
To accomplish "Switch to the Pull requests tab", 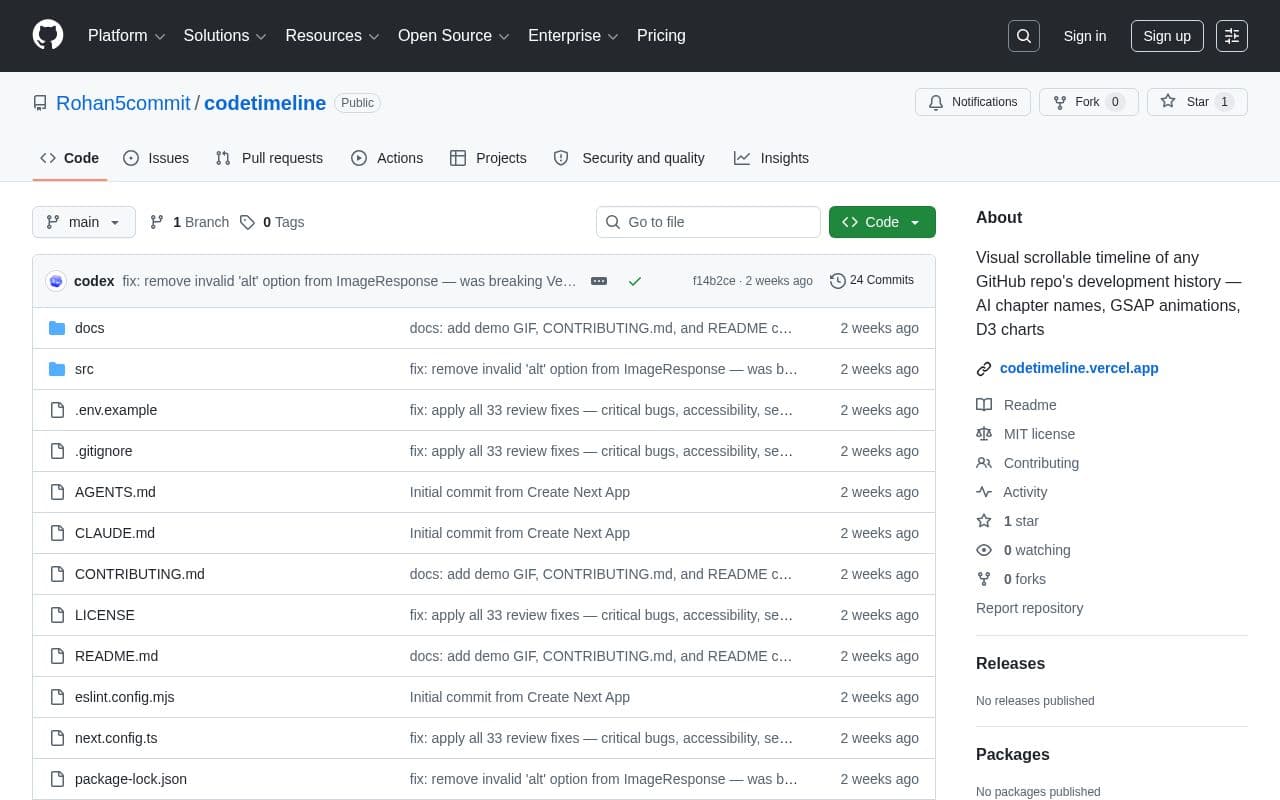I will pos(269,158).
